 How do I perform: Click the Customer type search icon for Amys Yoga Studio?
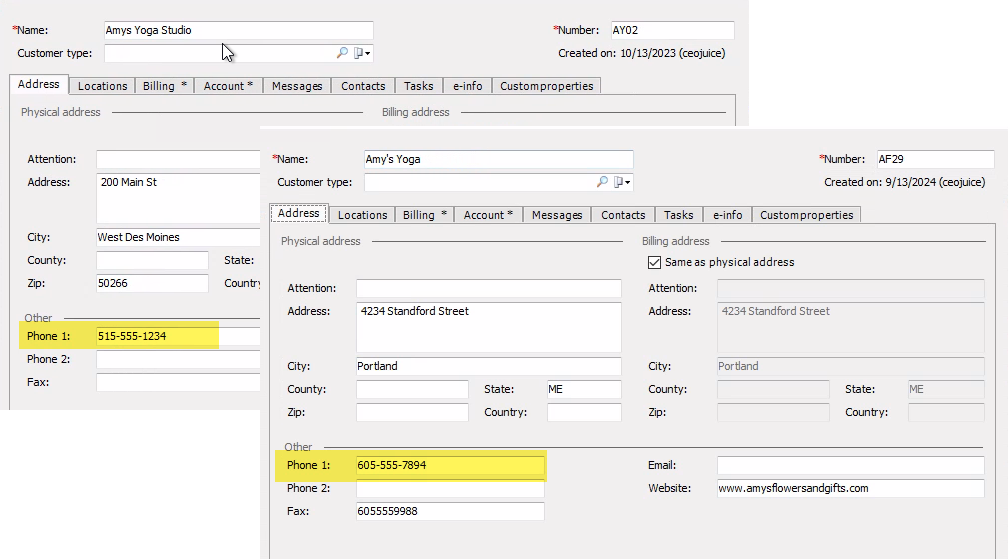click(342, 53)
